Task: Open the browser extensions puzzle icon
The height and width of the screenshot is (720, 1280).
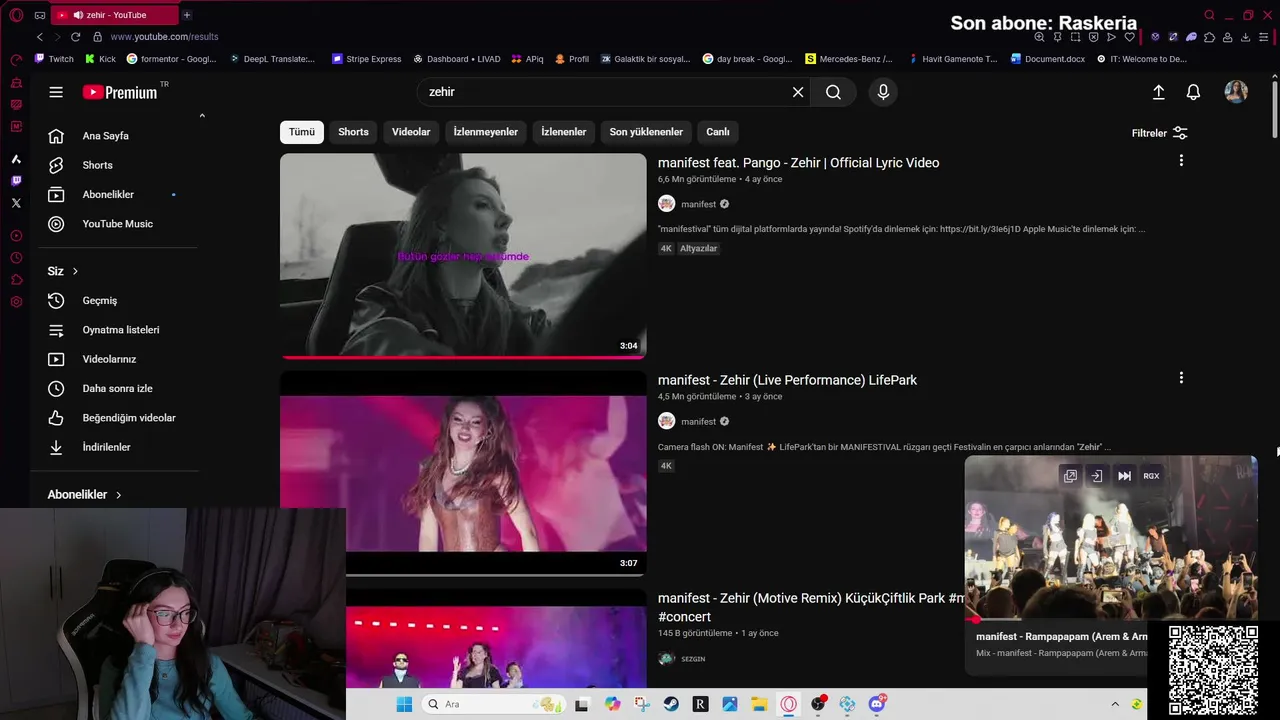Action: click(1209, 37)
